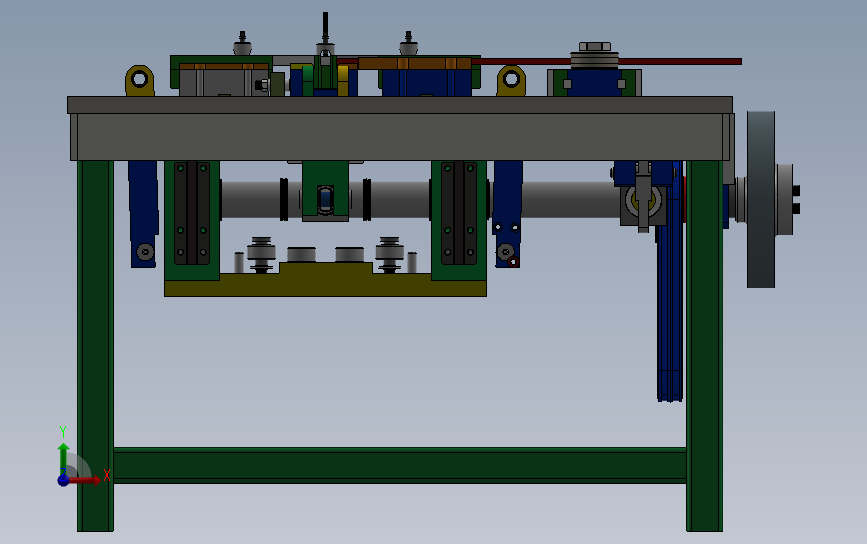Select the right yellow lifting eye
Image resolution: width=867 pixels, height=544 pixels.
511,81
